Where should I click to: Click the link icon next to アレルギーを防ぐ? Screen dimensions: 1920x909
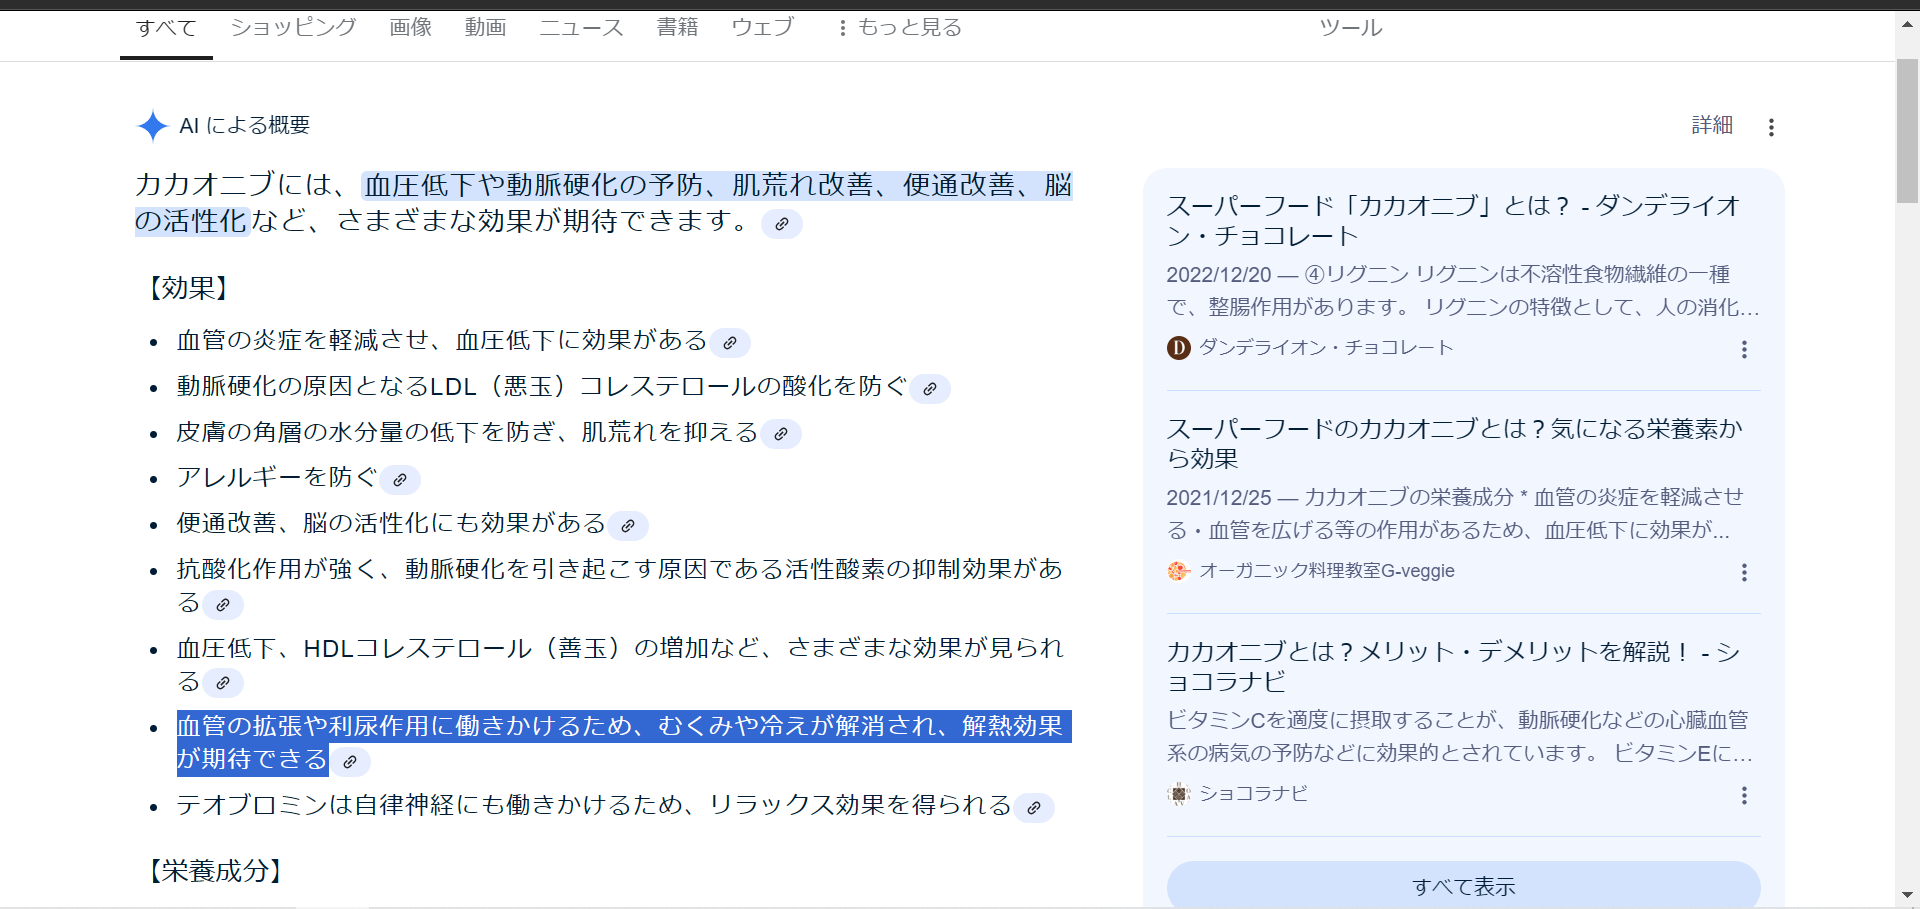click(x=400, y=480)
